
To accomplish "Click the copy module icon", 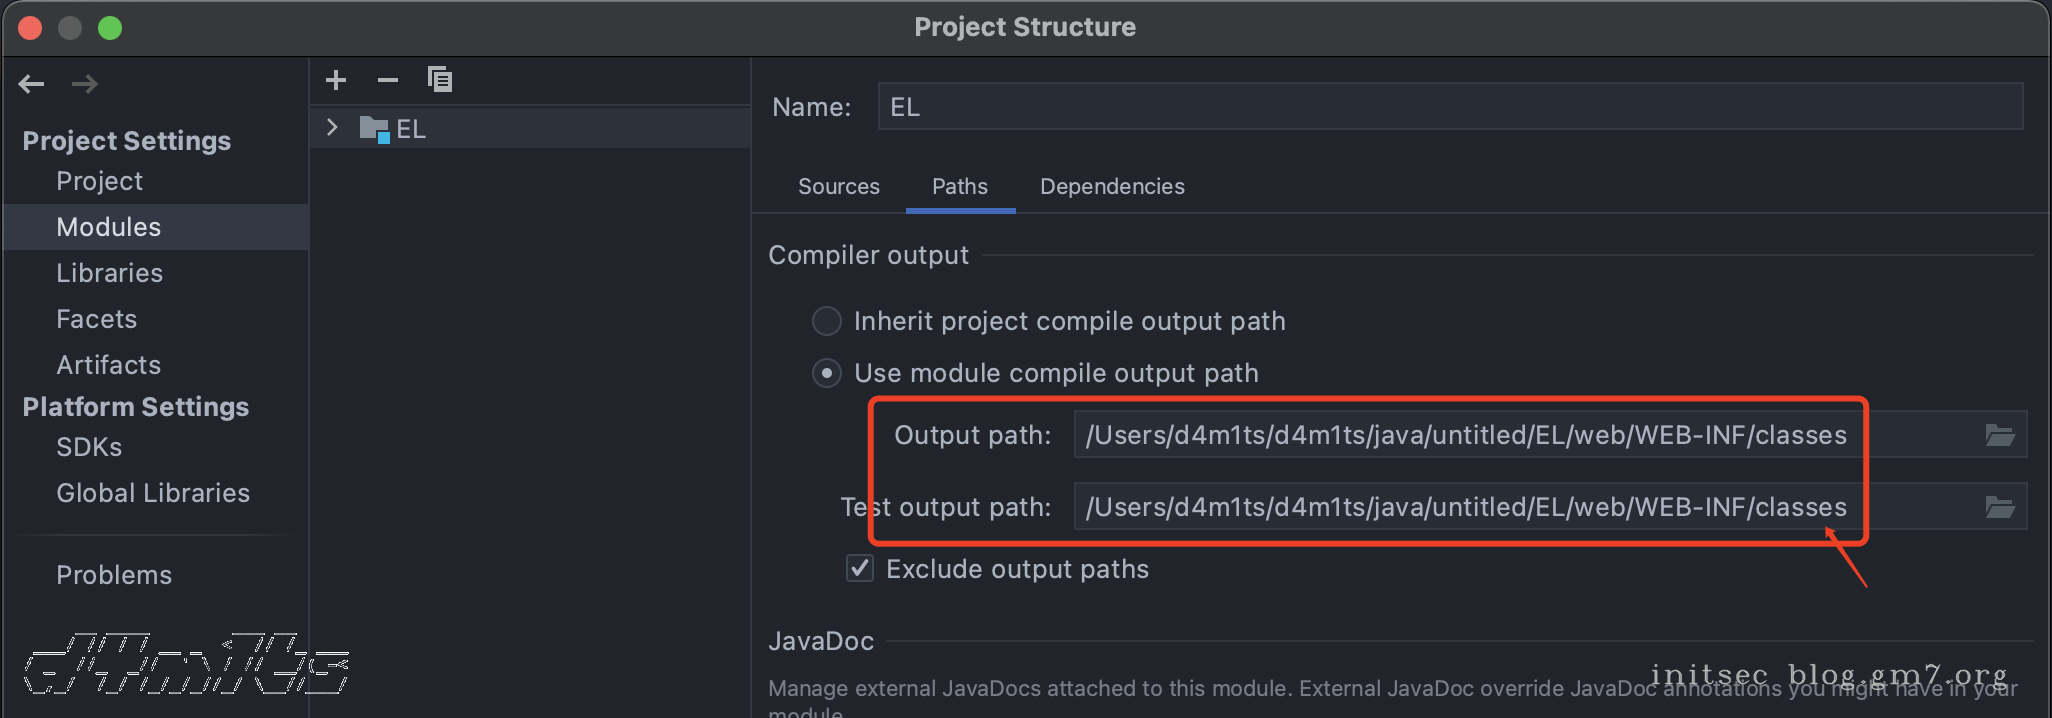I will (x=440, y=80).
